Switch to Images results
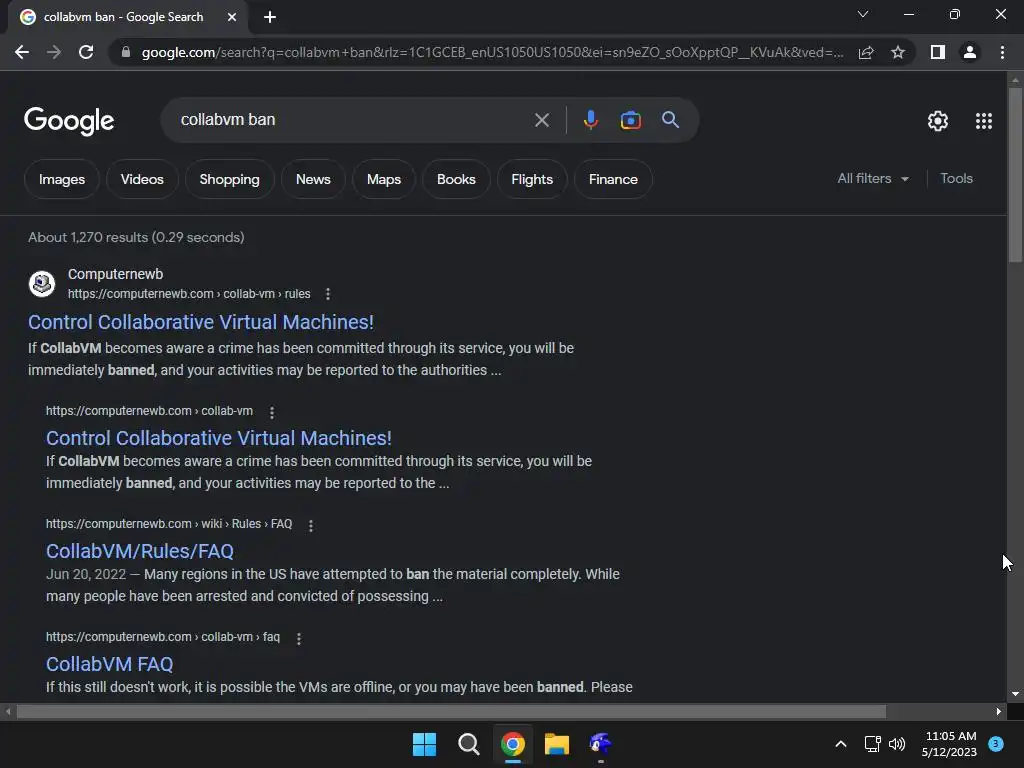This screenshot has height=768, width=1024. tap(61, 179)
